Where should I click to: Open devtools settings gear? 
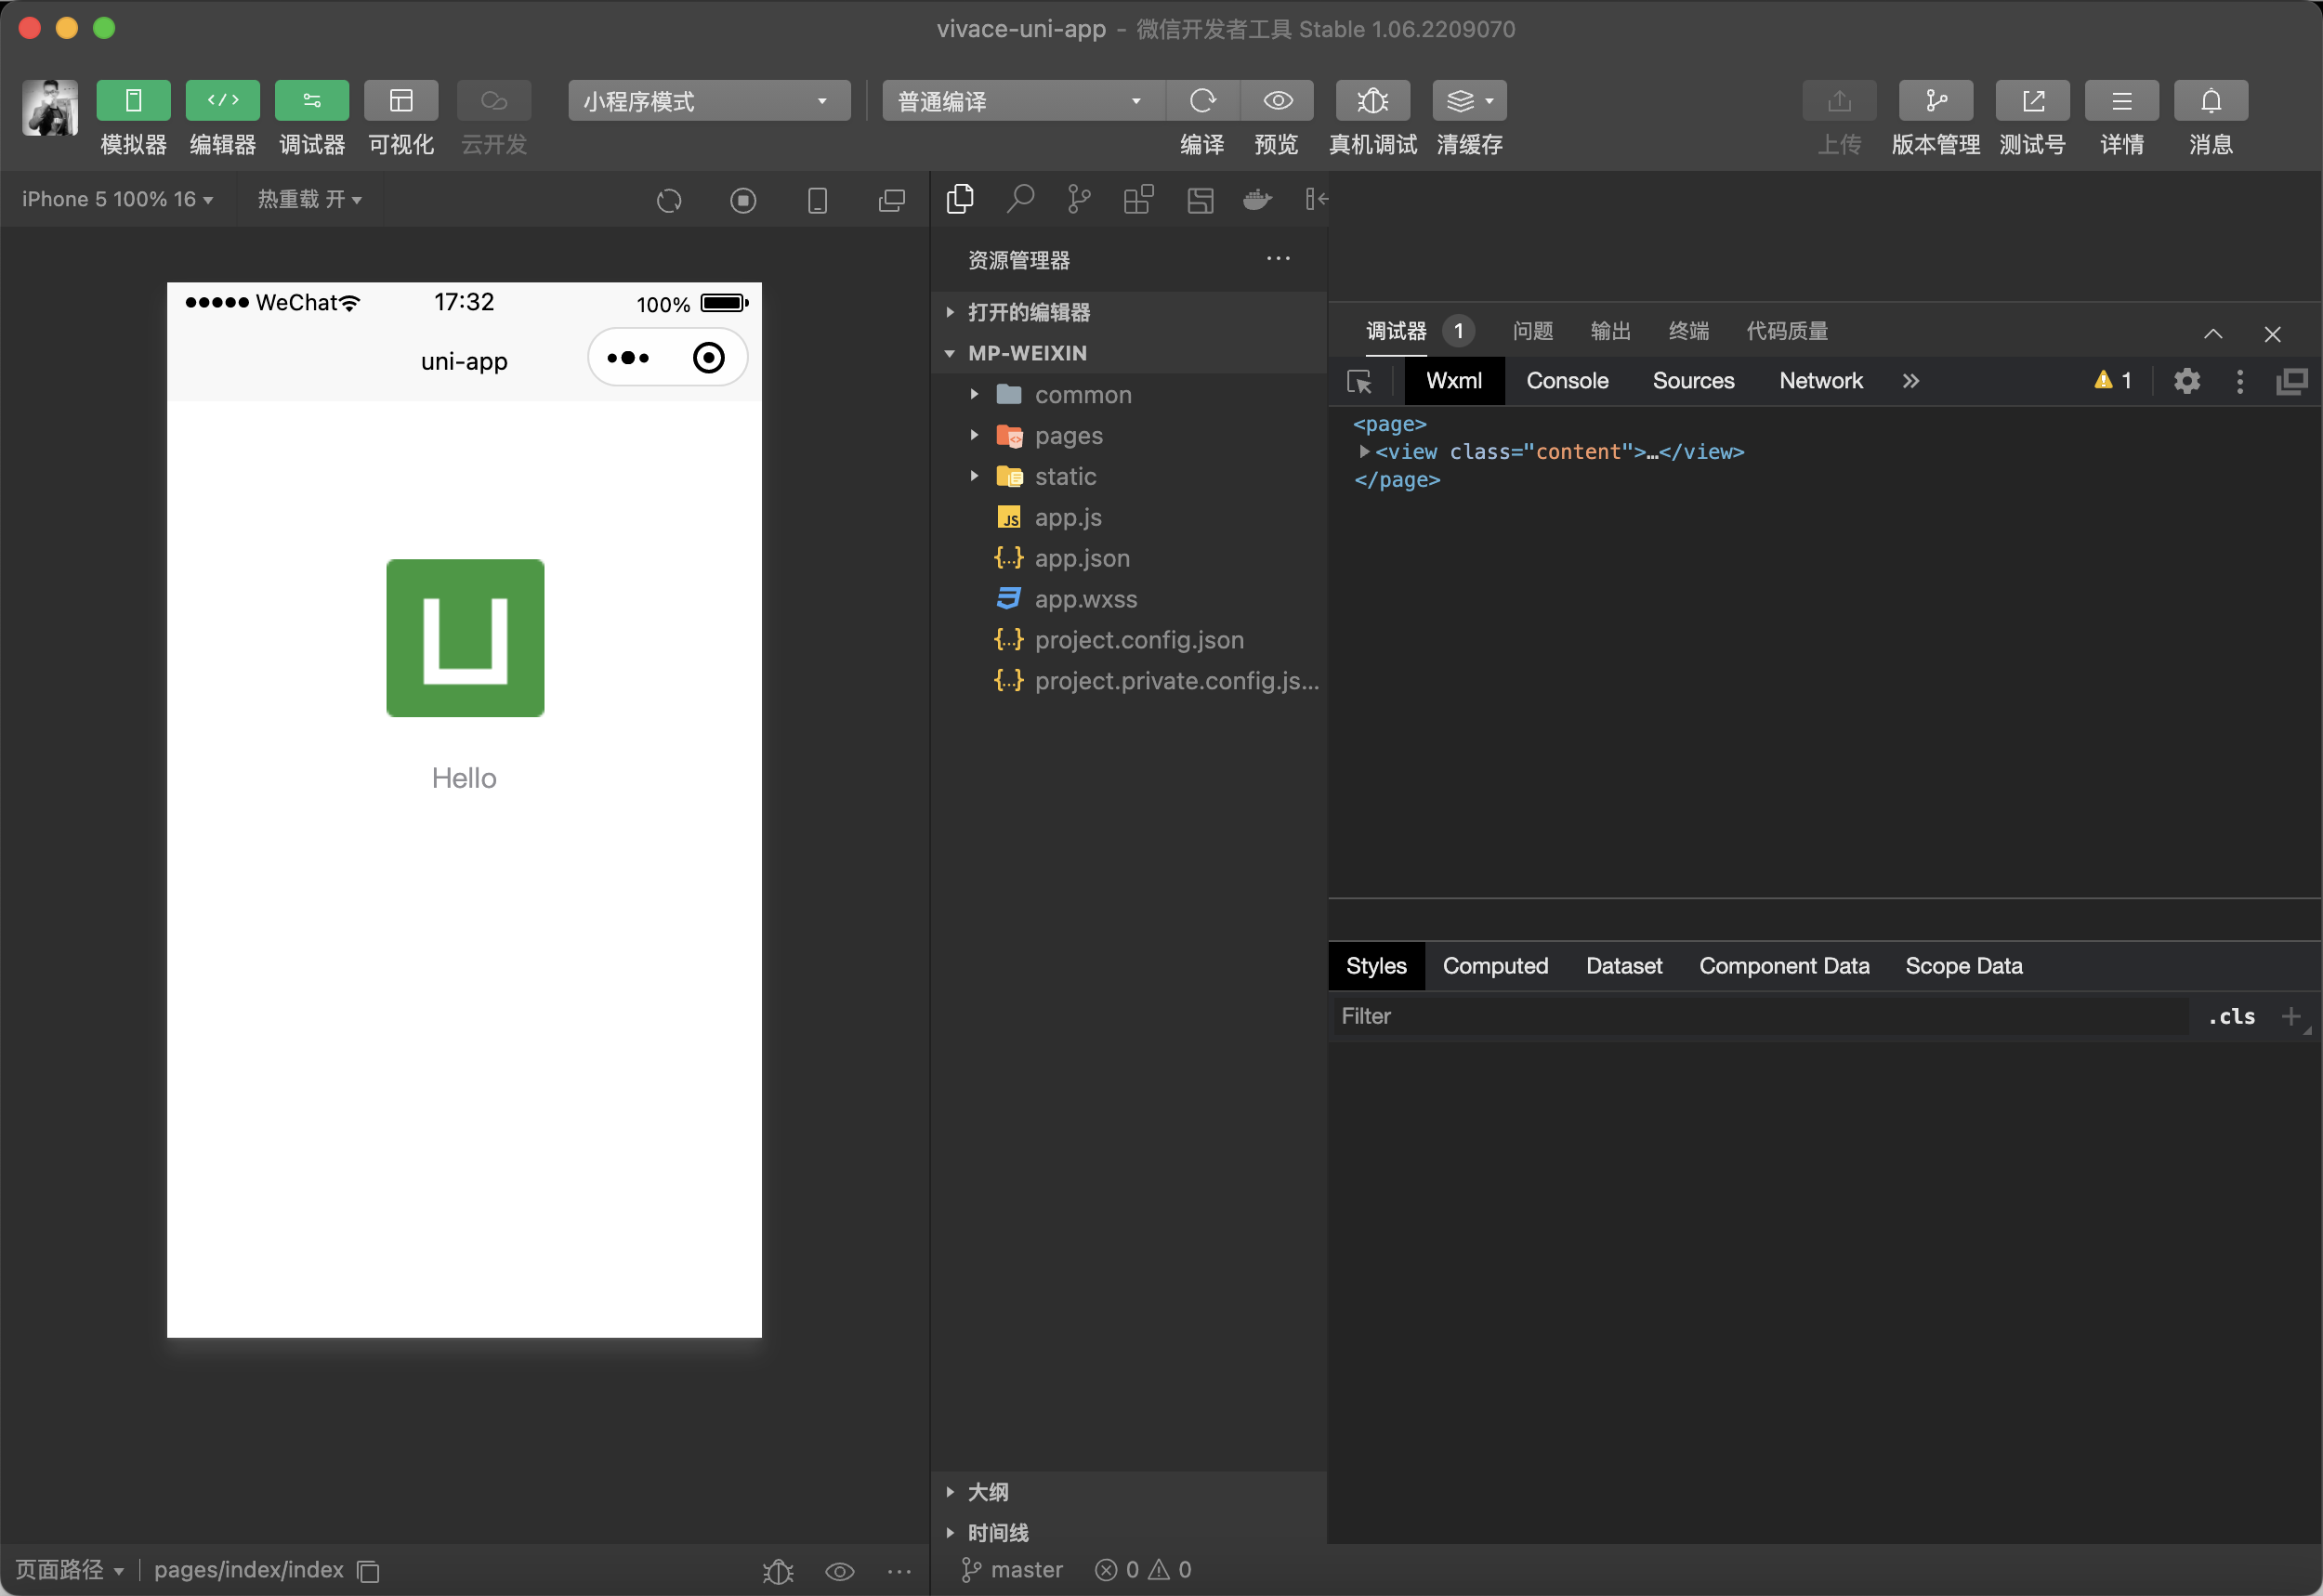(2187, 380)
